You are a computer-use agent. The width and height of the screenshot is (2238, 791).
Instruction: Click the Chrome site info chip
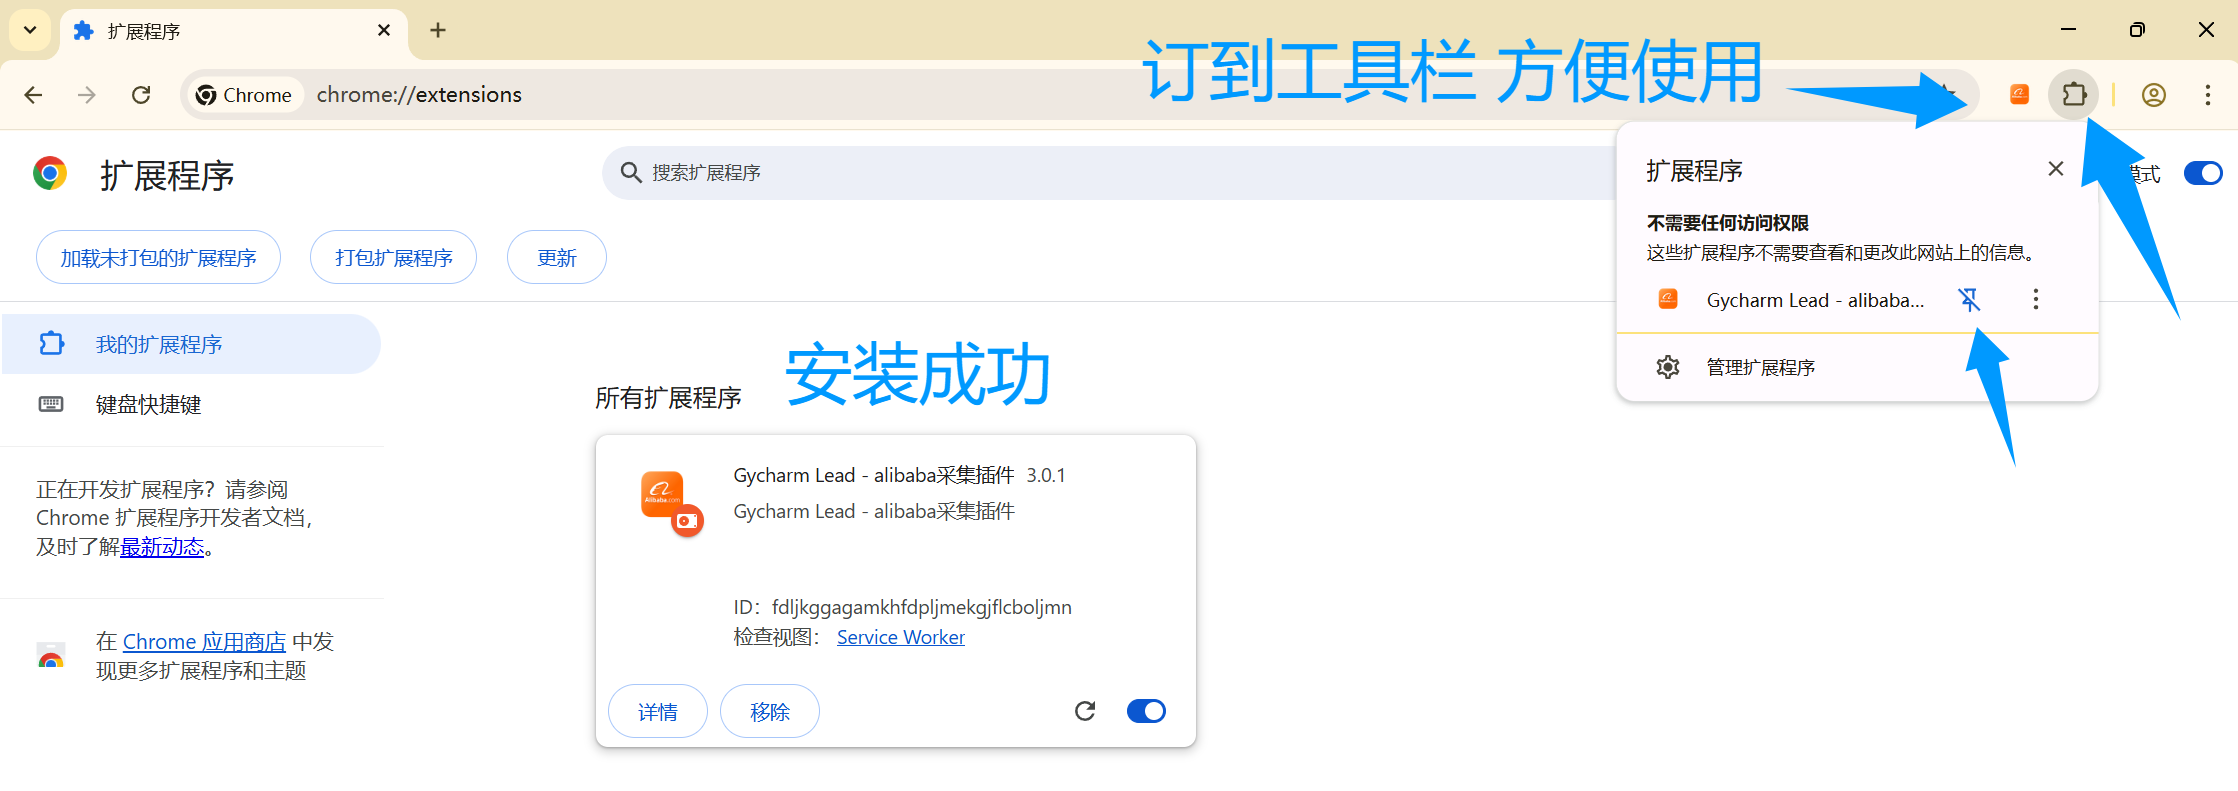point(245,95)
